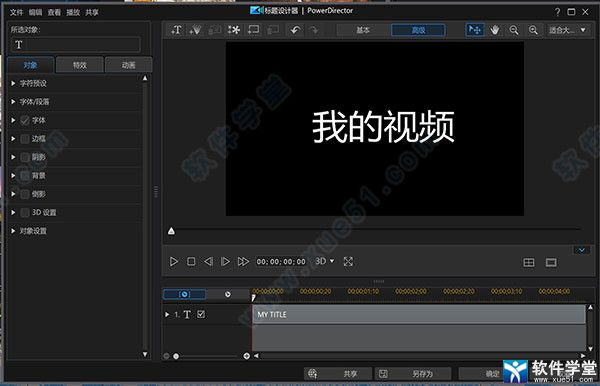Click the 另存为 save as button
The image size is (600, 386).
pyautogui.click(x=413, y=374)
